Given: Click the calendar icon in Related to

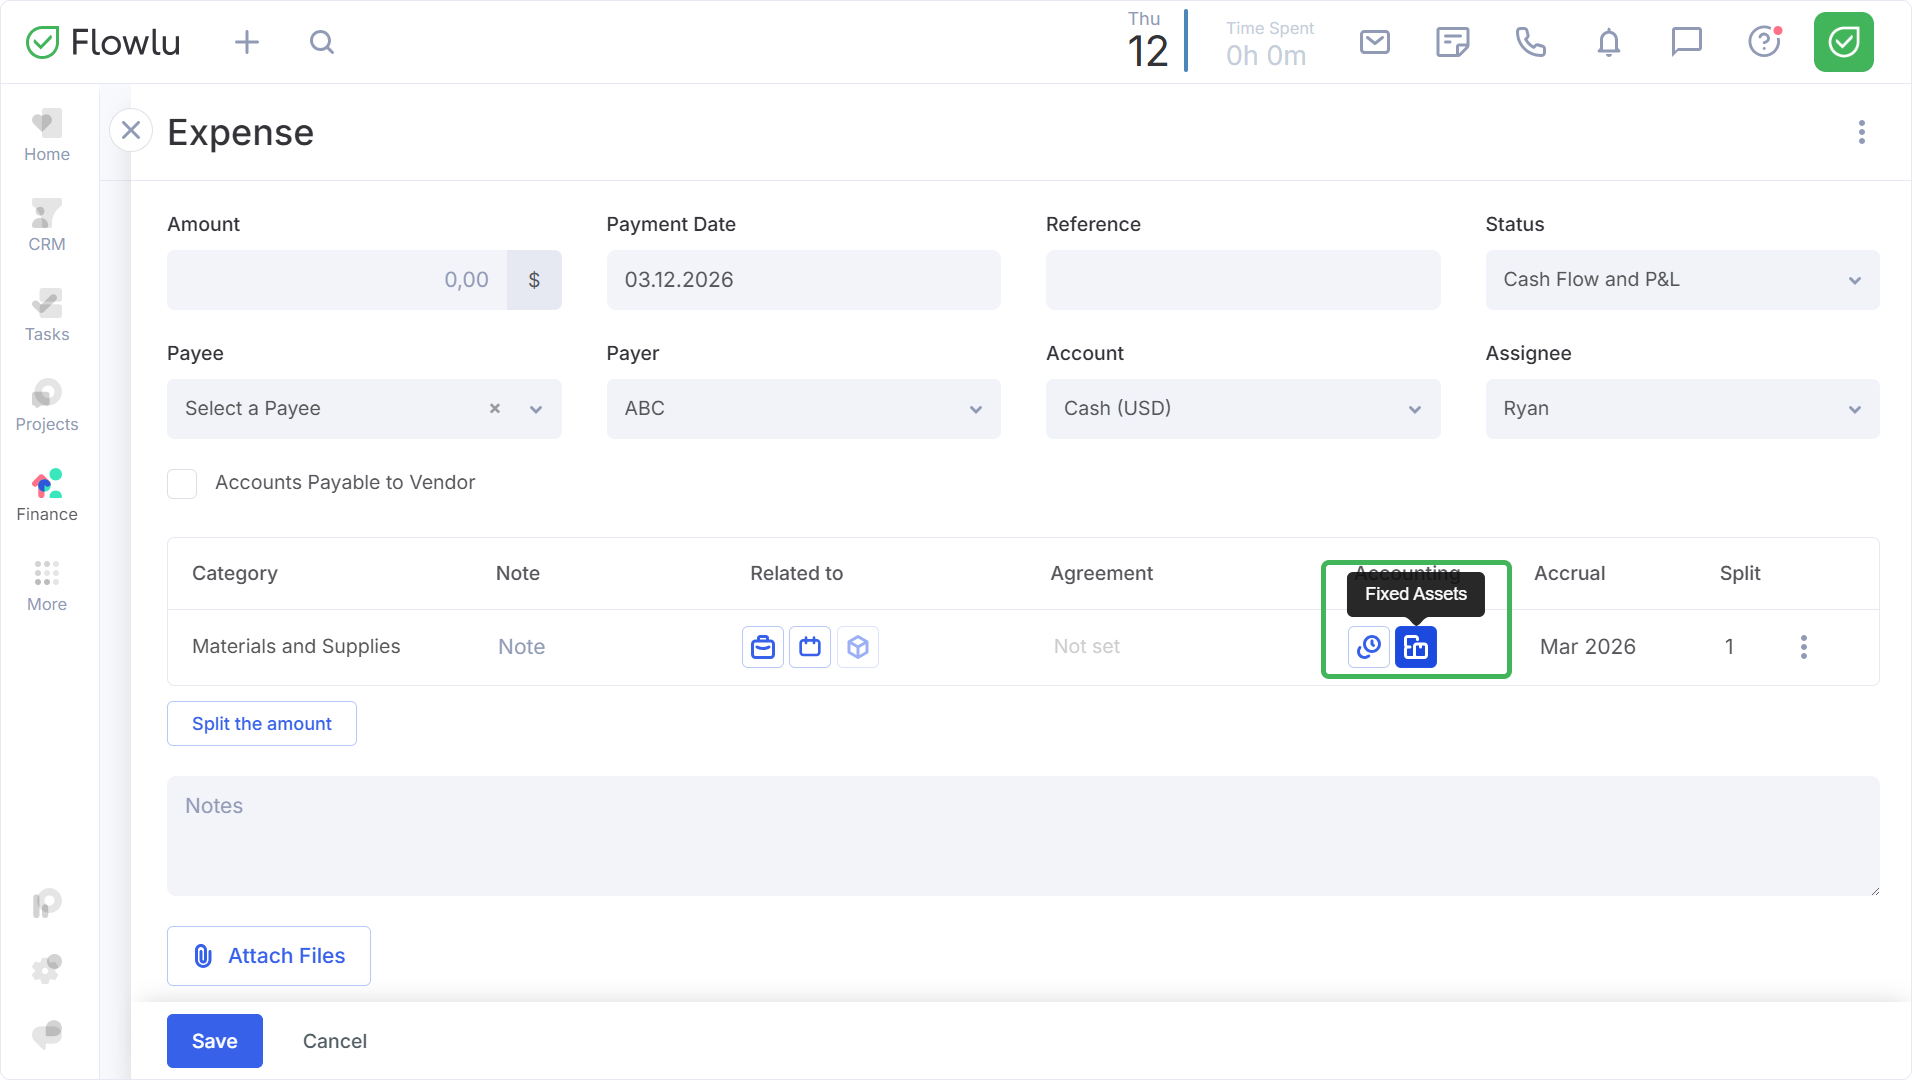Looking at the screenshot, I should (x=810, y=647).
